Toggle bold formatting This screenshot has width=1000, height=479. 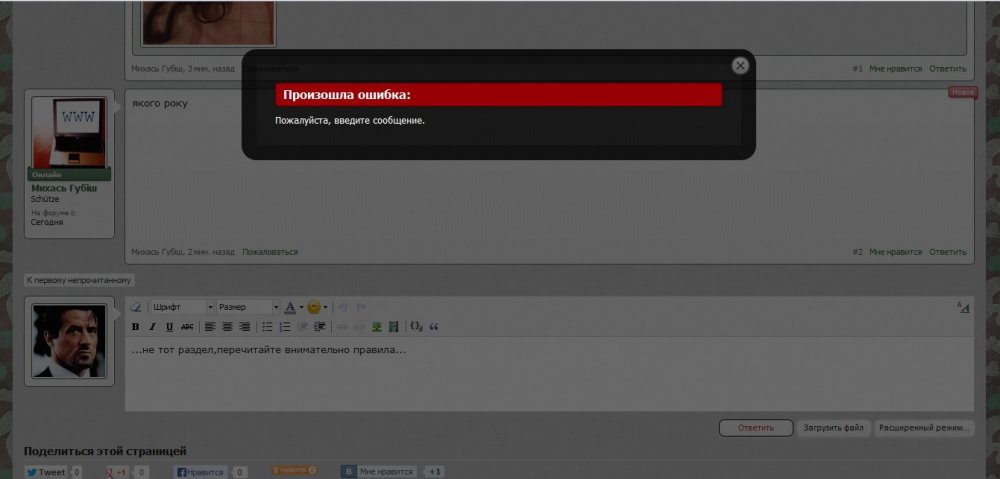[135, 327]
